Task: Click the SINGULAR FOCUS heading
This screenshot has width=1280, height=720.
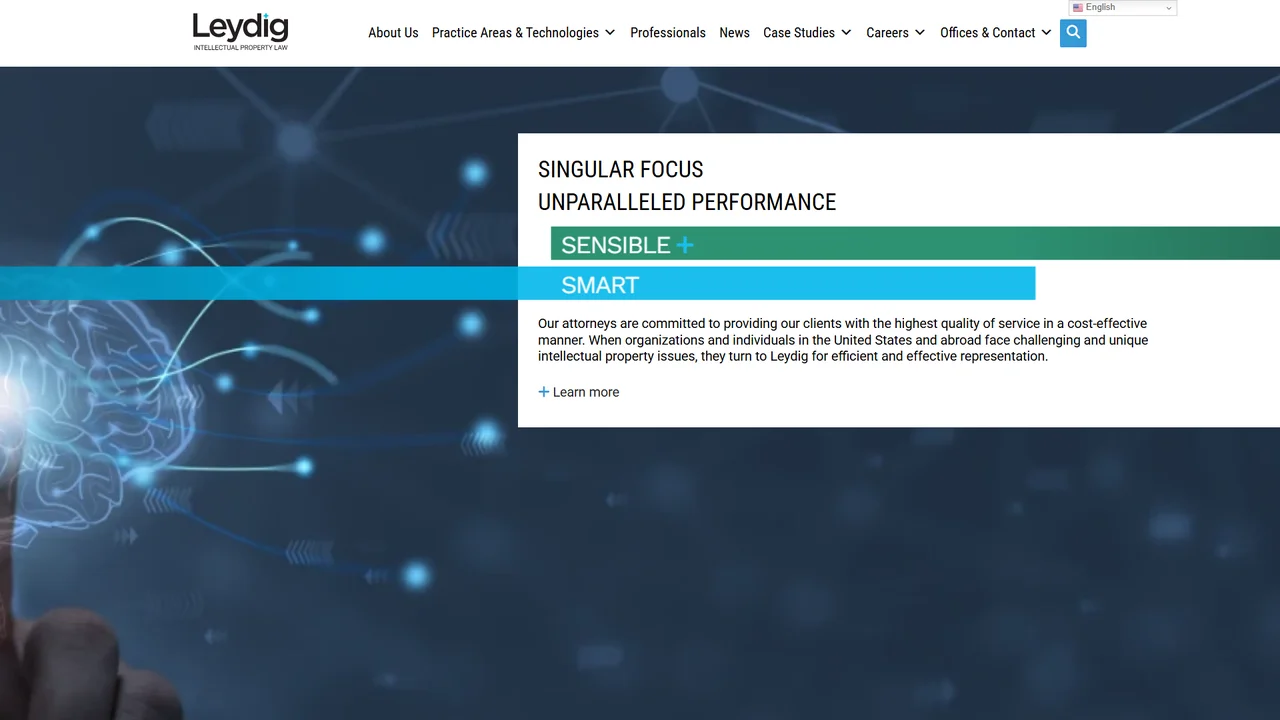Action: tap(621, 170)
